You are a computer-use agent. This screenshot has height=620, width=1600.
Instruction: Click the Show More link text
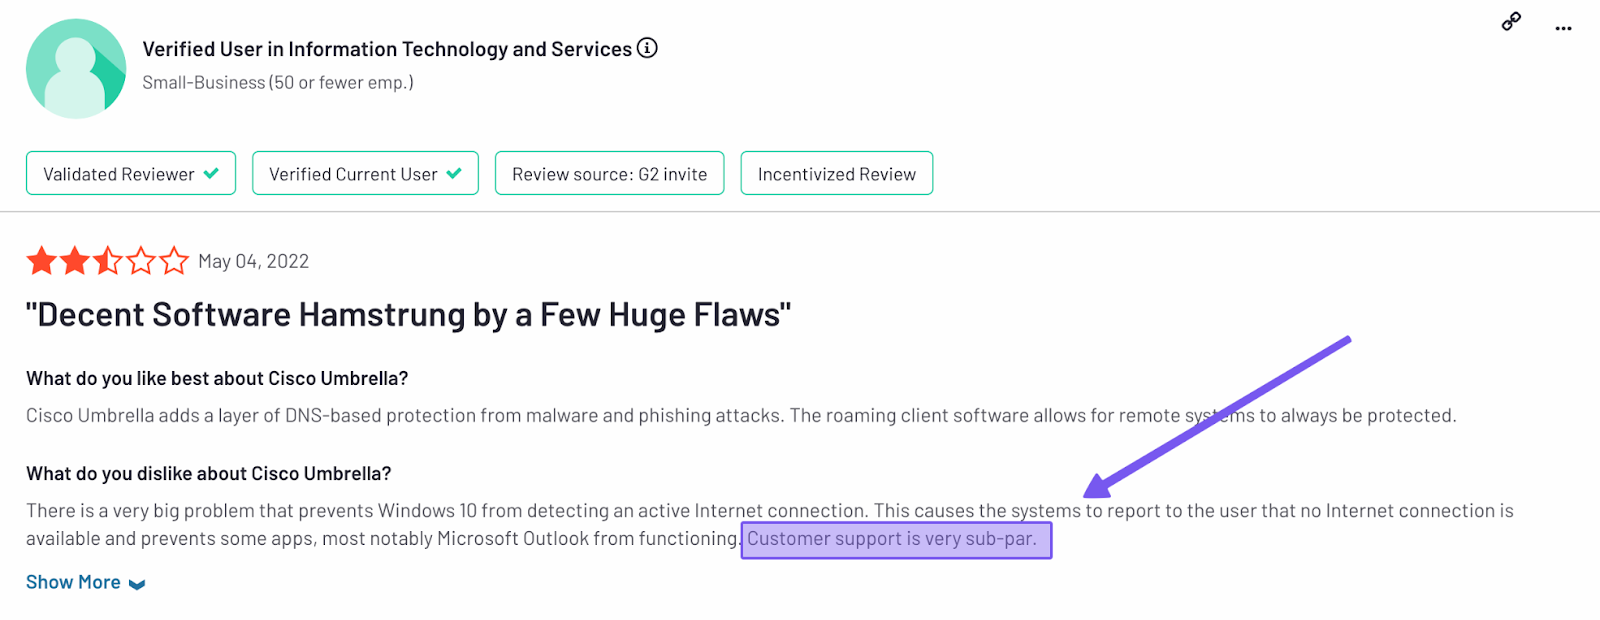coord(73,582)
